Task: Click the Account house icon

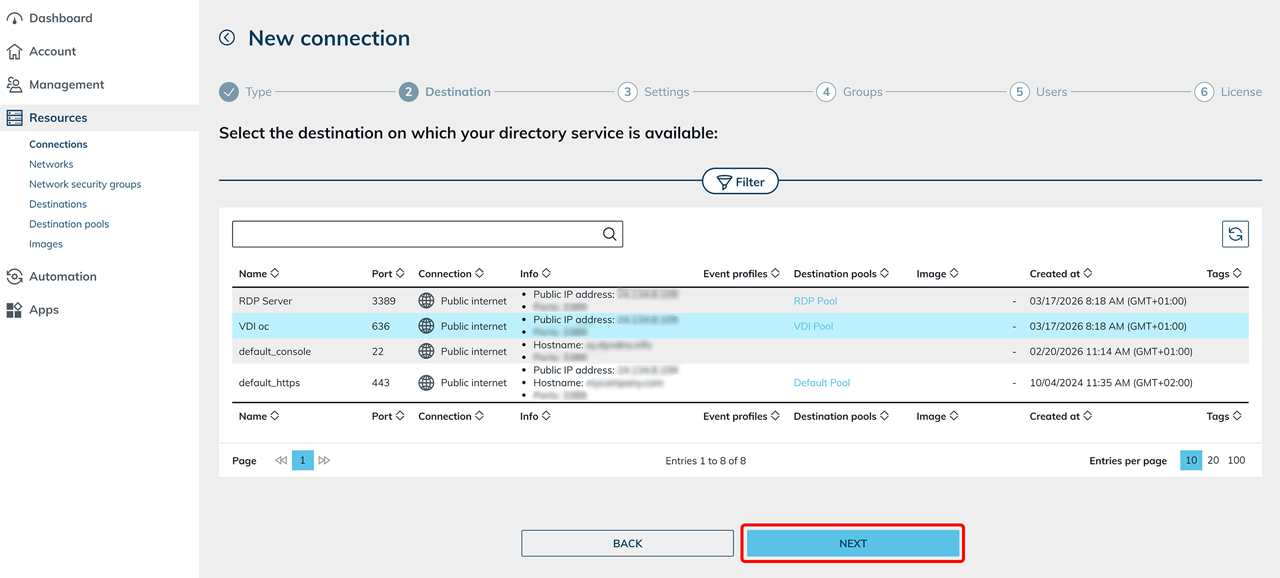Action: point(14,51)
